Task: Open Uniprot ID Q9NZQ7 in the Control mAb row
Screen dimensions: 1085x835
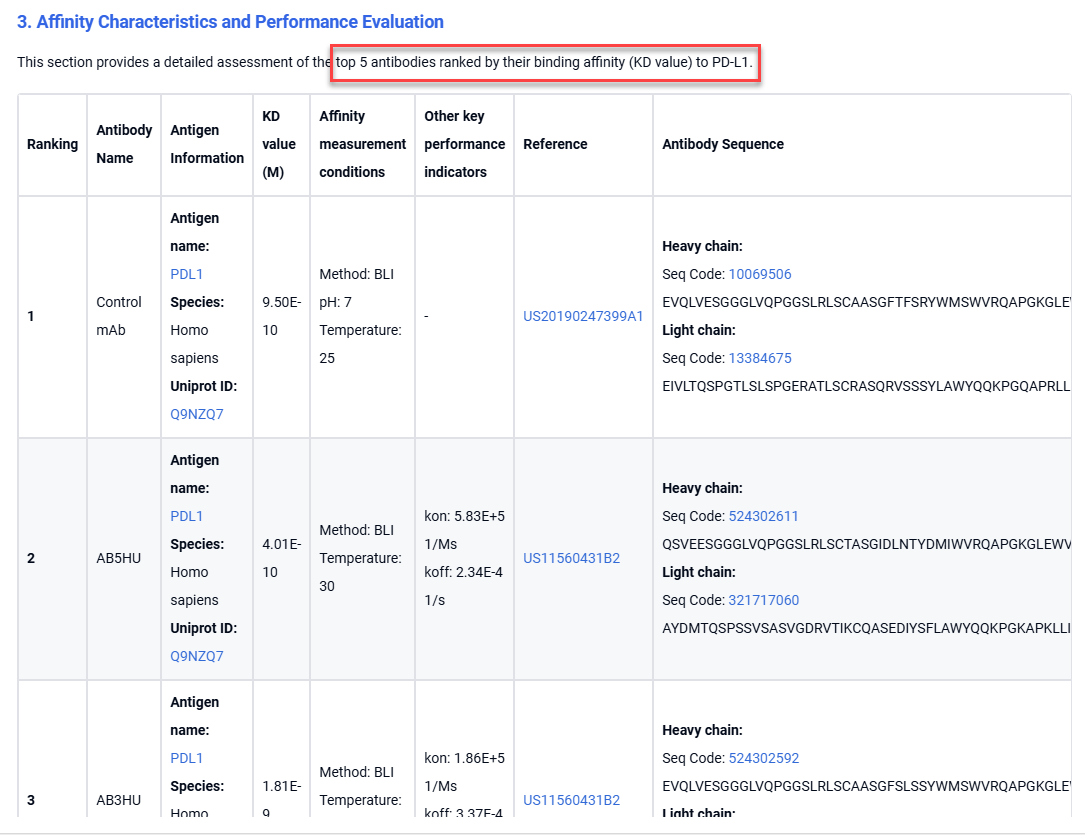Action: pos(197,414)
